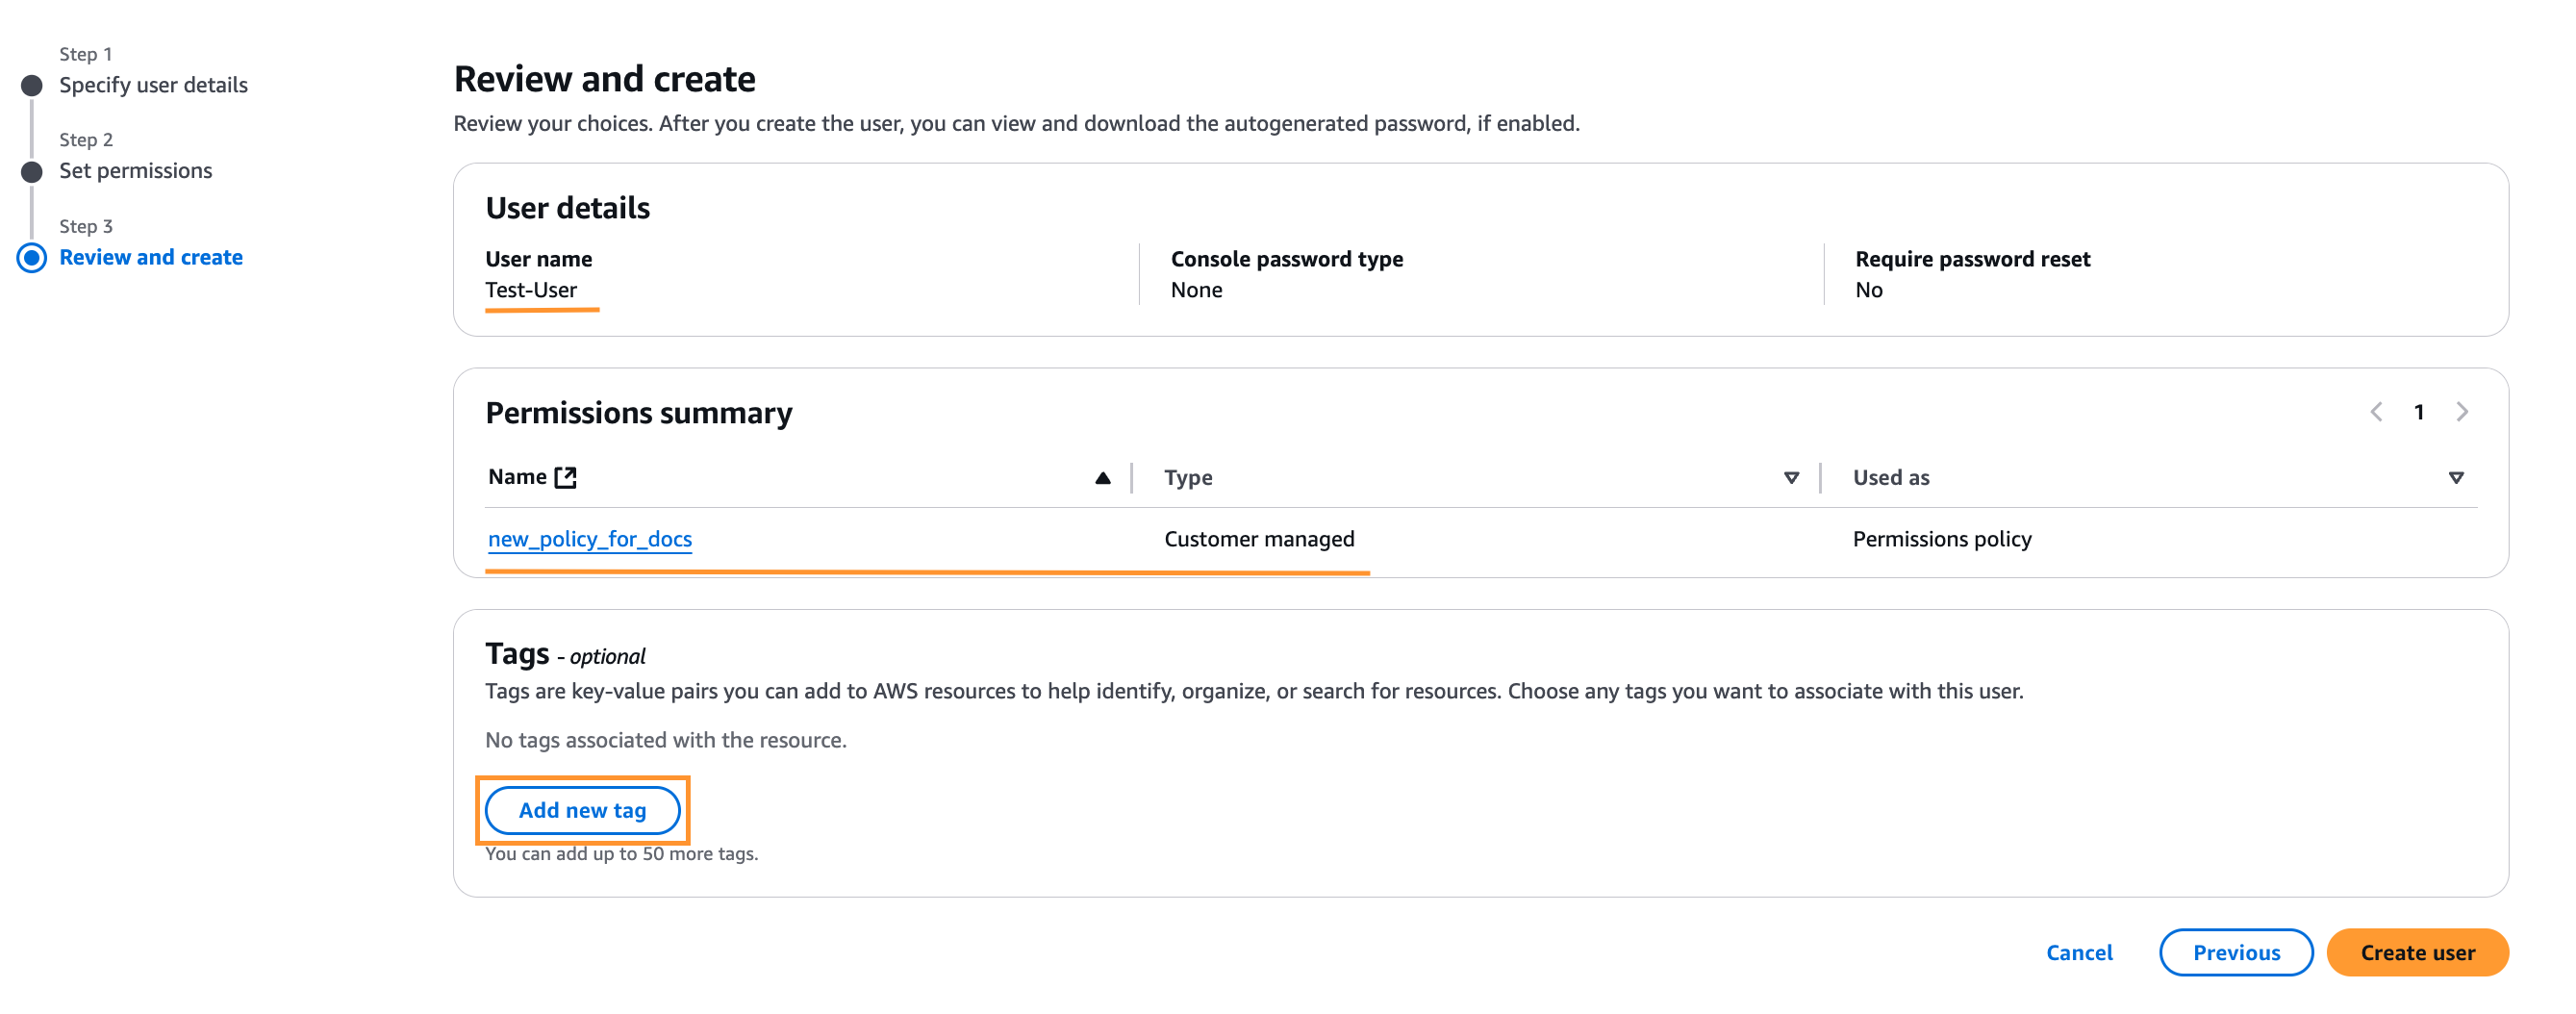This screenshot has height=1014, width=2576.
Task: Select the Review and create step
Action: point(151,257)
